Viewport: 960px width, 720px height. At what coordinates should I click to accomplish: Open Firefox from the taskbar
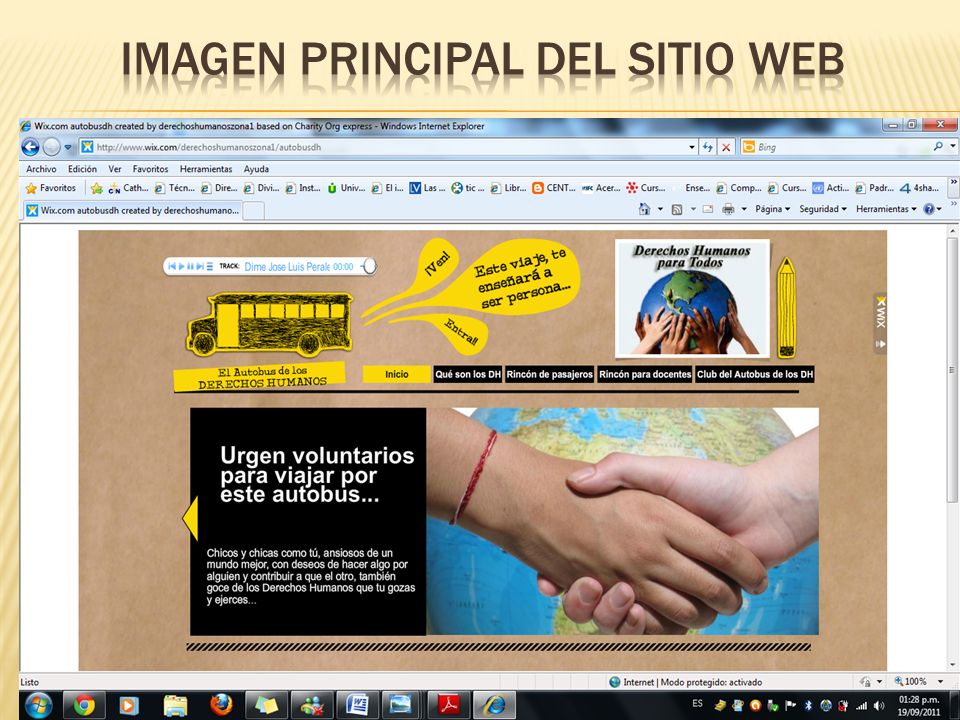220,705
